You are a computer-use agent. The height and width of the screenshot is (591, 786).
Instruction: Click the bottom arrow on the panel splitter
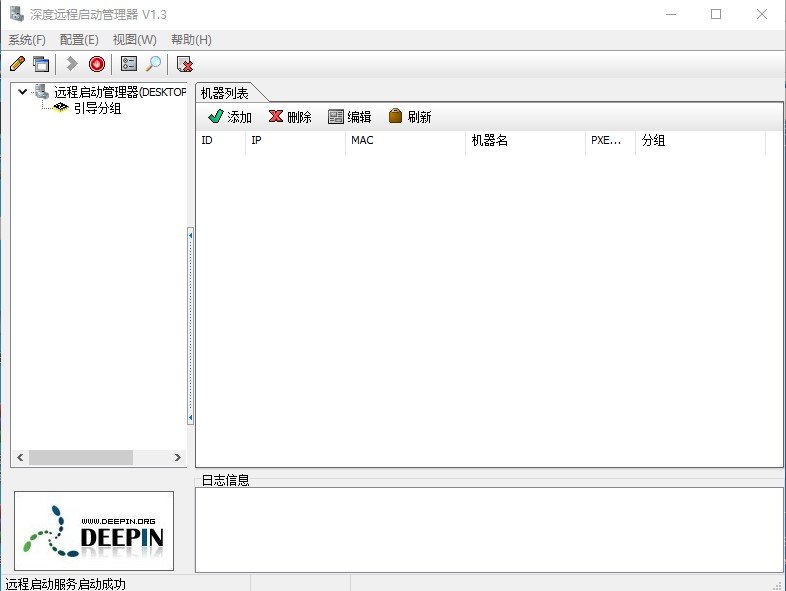tap(190, 418)
